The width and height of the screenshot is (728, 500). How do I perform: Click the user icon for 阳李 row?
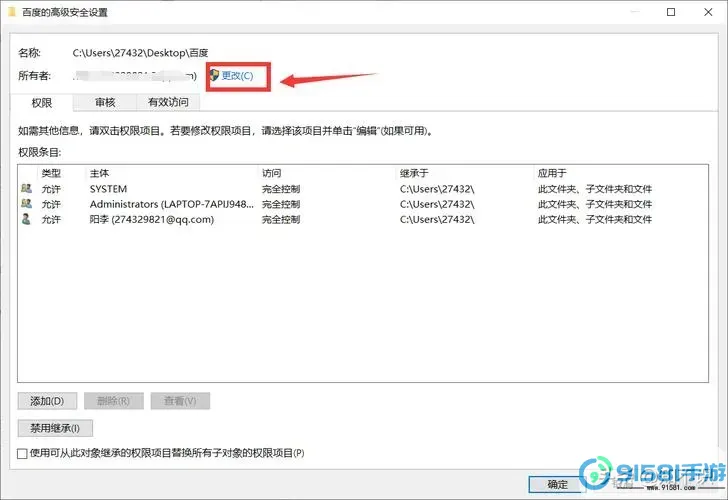(x=26, y=219)
